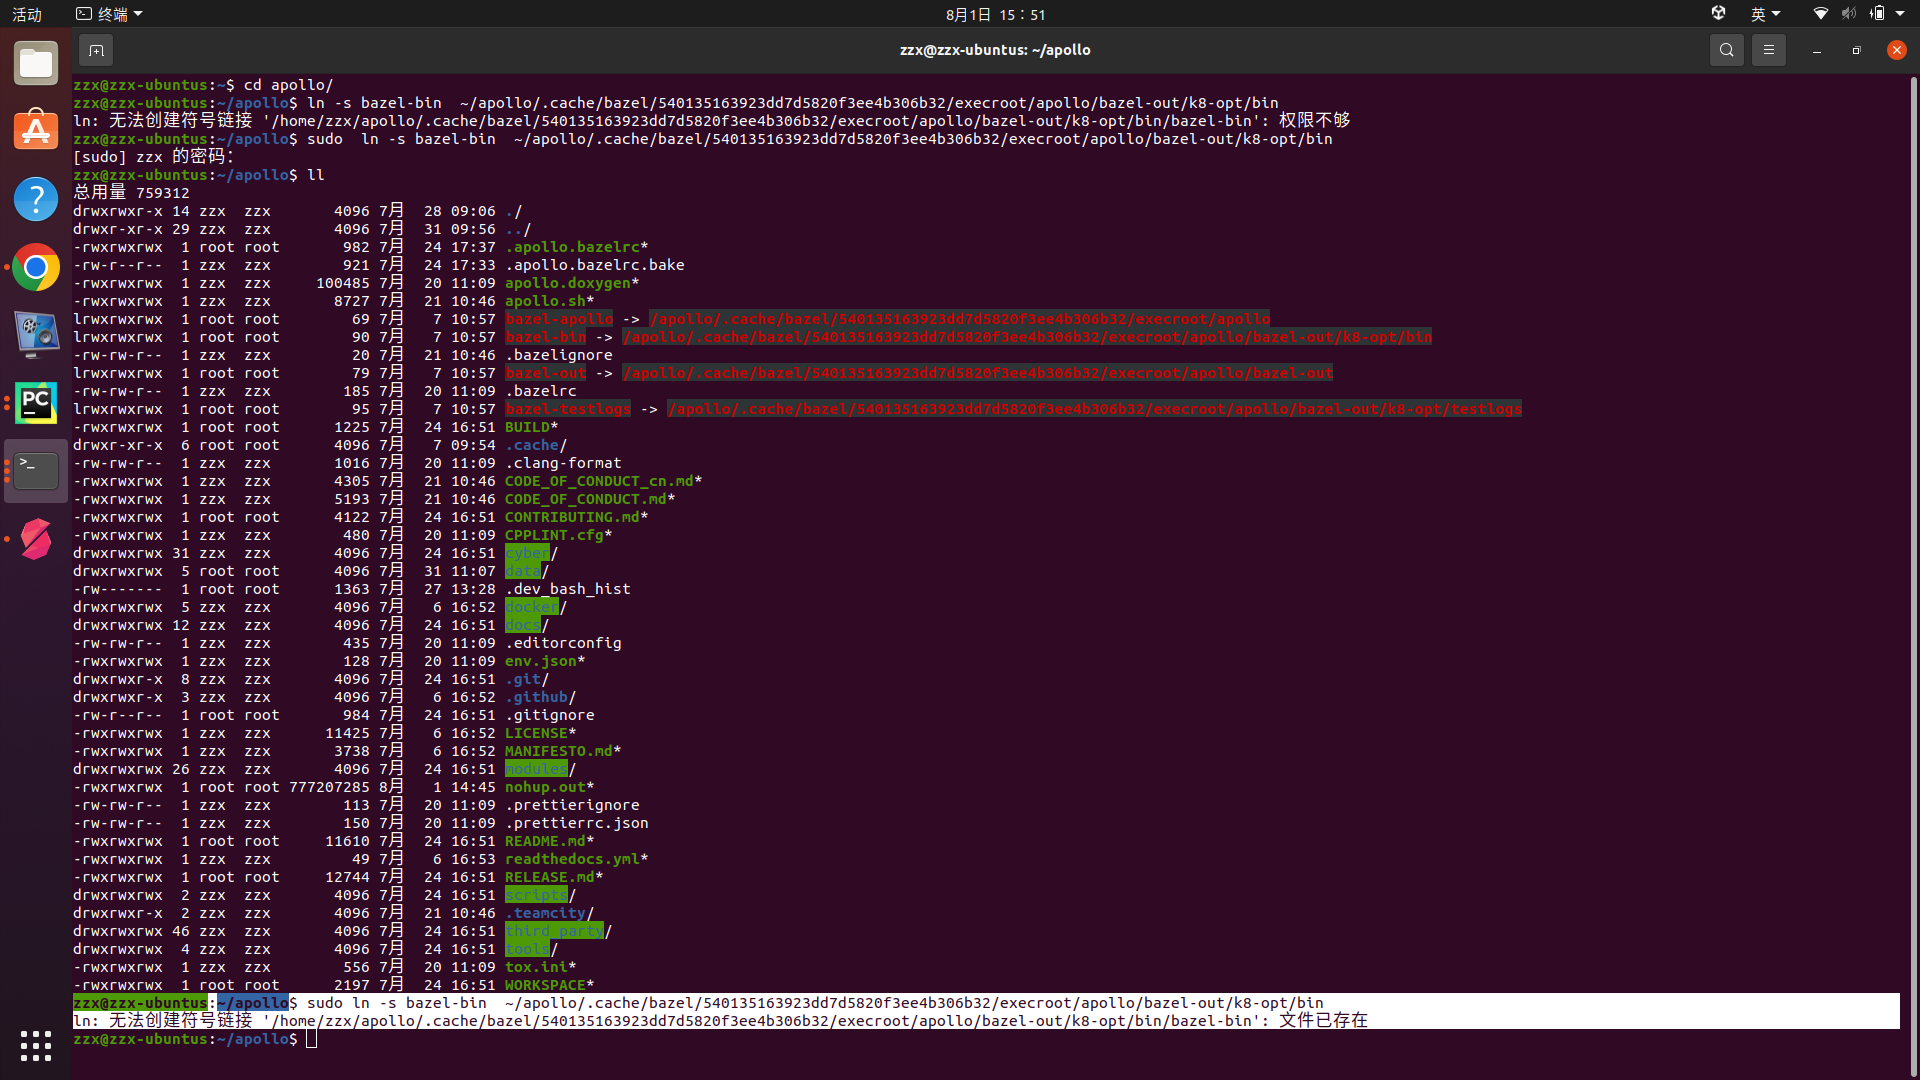Open the Files app in the dock
The height and width of the screenshot is (1080, 1920).
(35, 62)
